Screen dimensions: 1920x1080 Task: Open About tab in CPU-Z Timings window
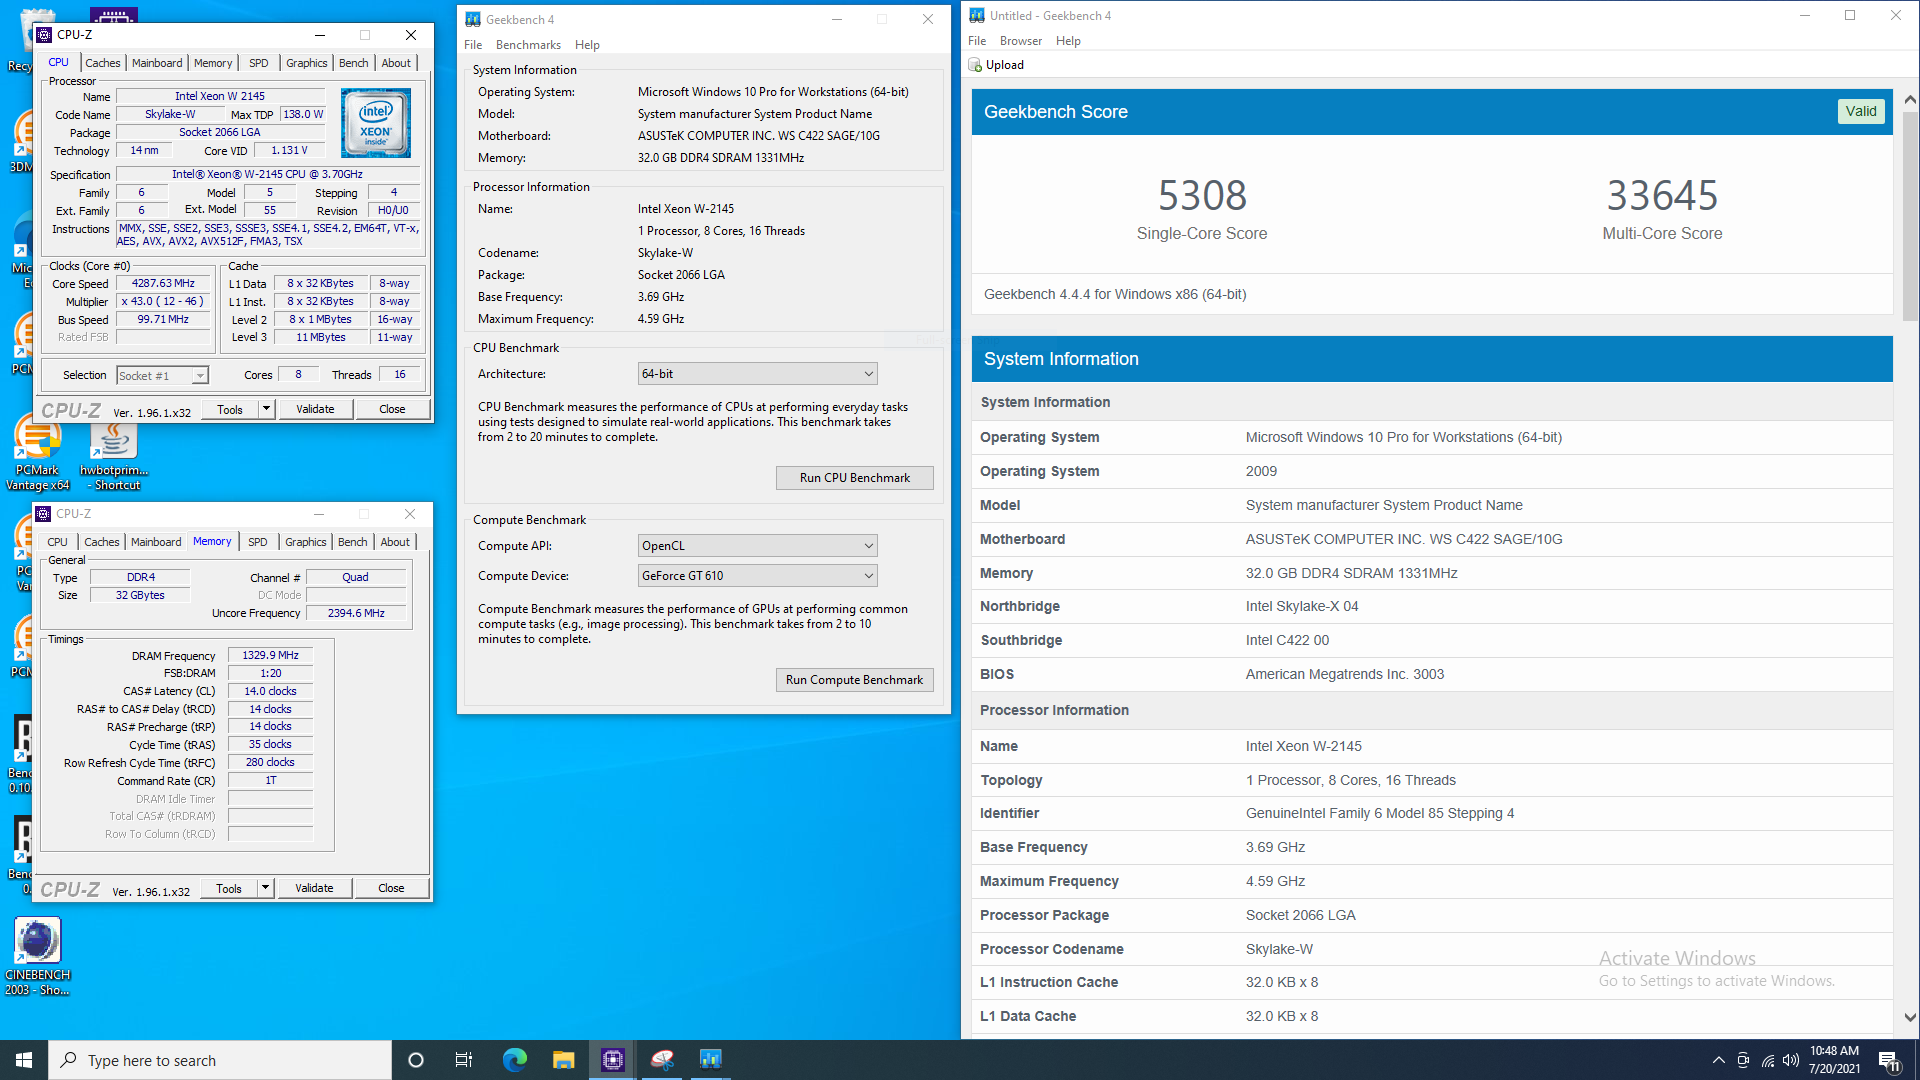coord(395,542)
